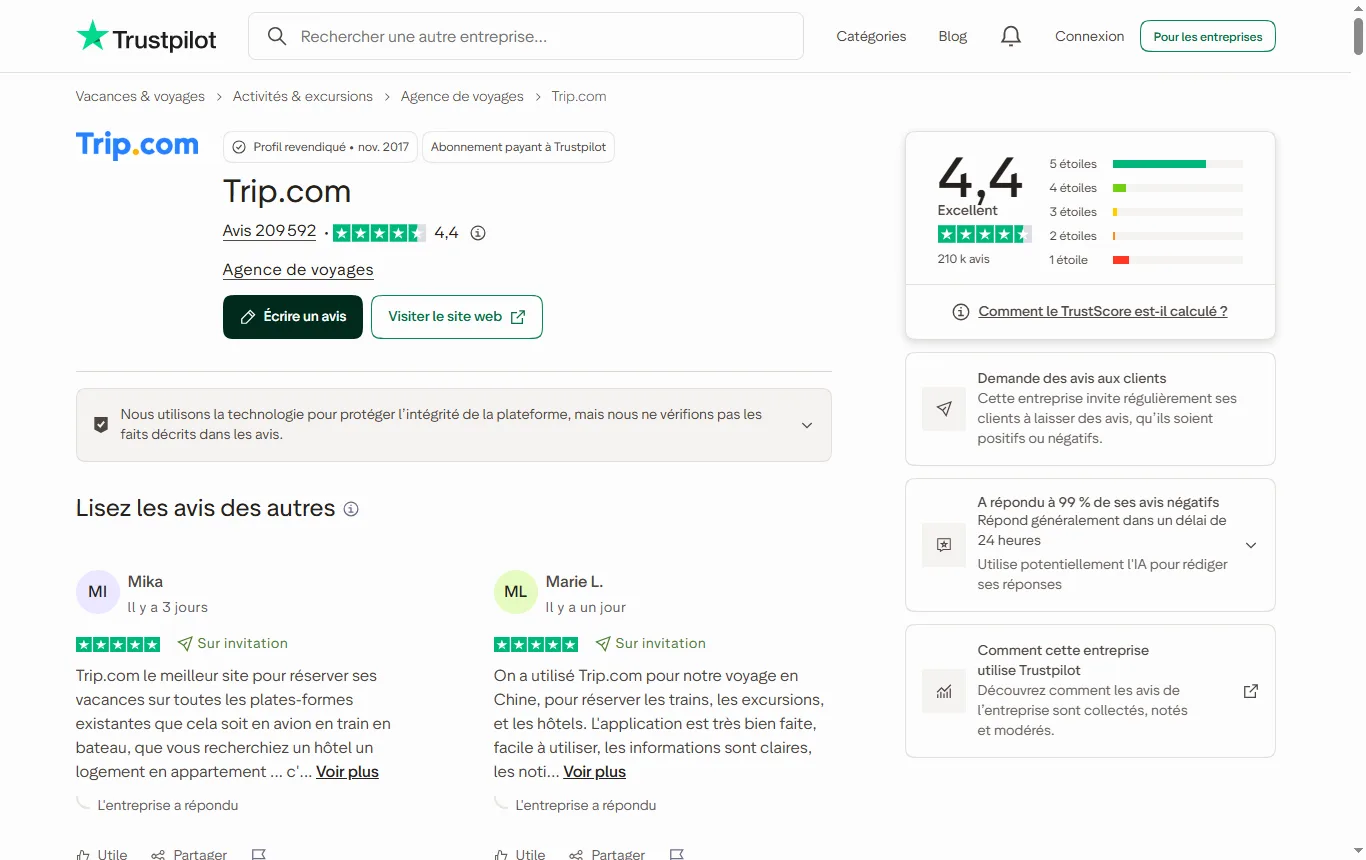Open the Blog menu item
Viewport: 1366px width, 860px height.
tap(953, 36)
